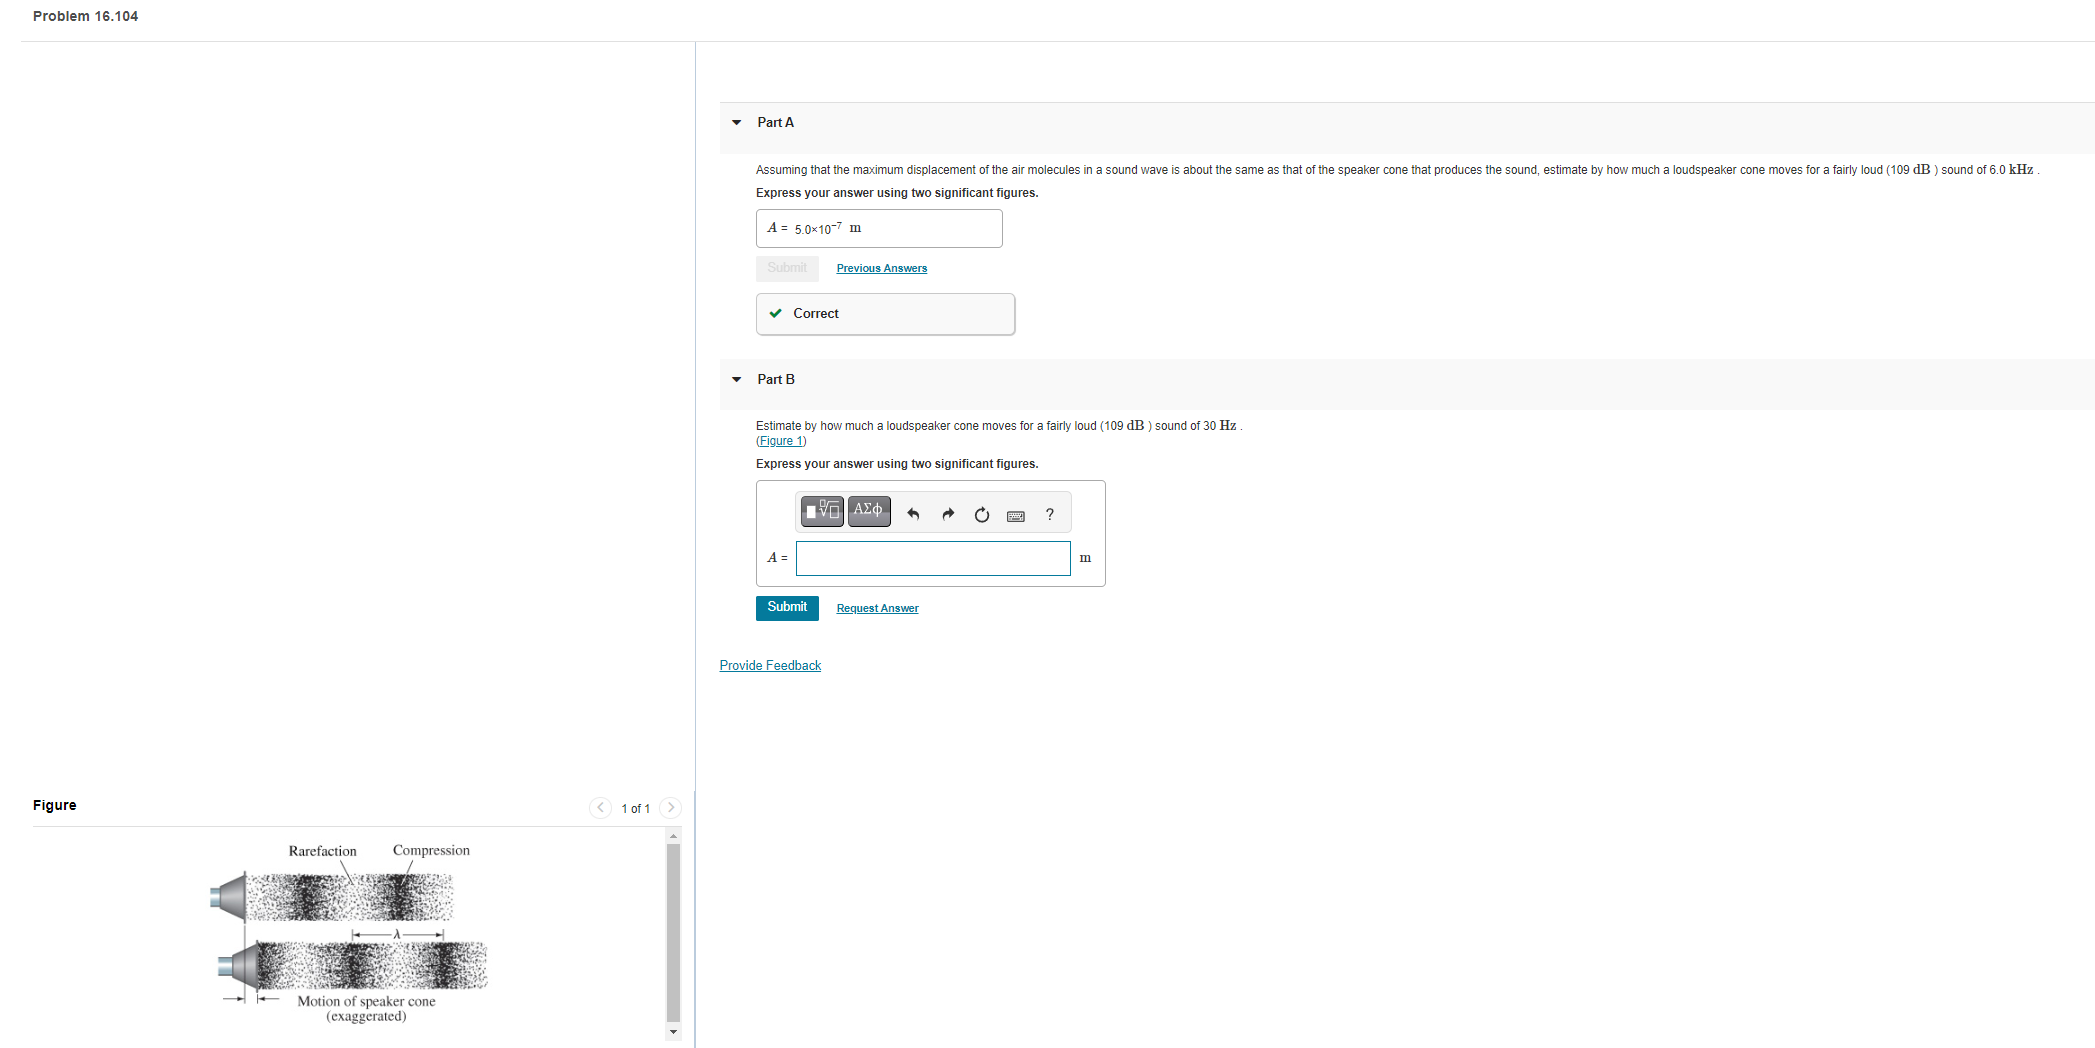Collapse the Part B section
This screenshot has height=1048, width=2095.
pyautogui.click(x=737, y=380)
